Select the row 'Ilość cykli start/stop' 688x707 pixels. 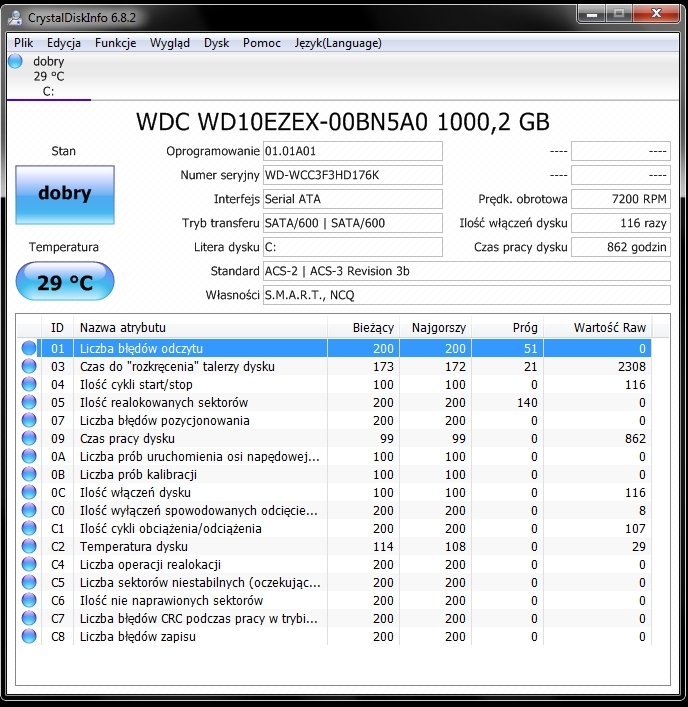334,384
